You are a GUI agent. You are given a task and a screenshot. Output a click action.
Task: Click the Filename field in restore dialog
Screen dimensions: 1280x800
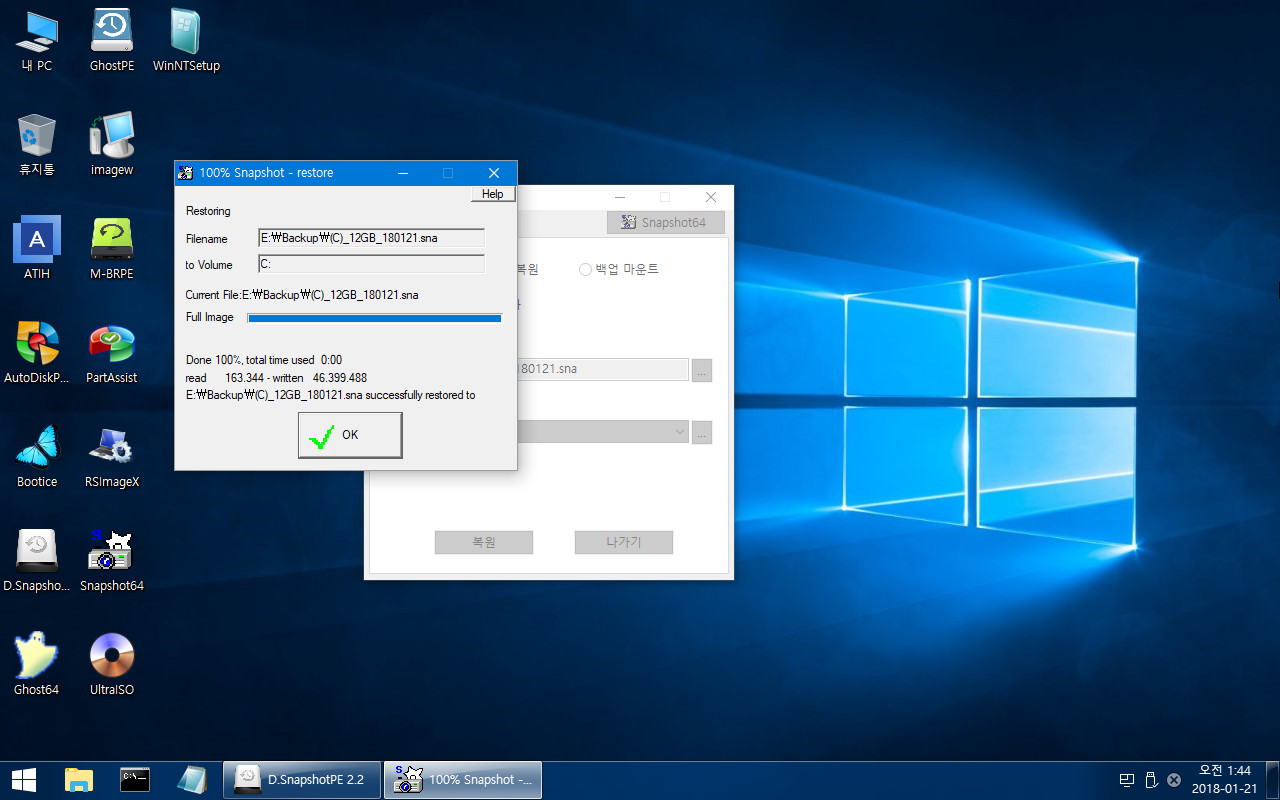click(x=372, y=238)
